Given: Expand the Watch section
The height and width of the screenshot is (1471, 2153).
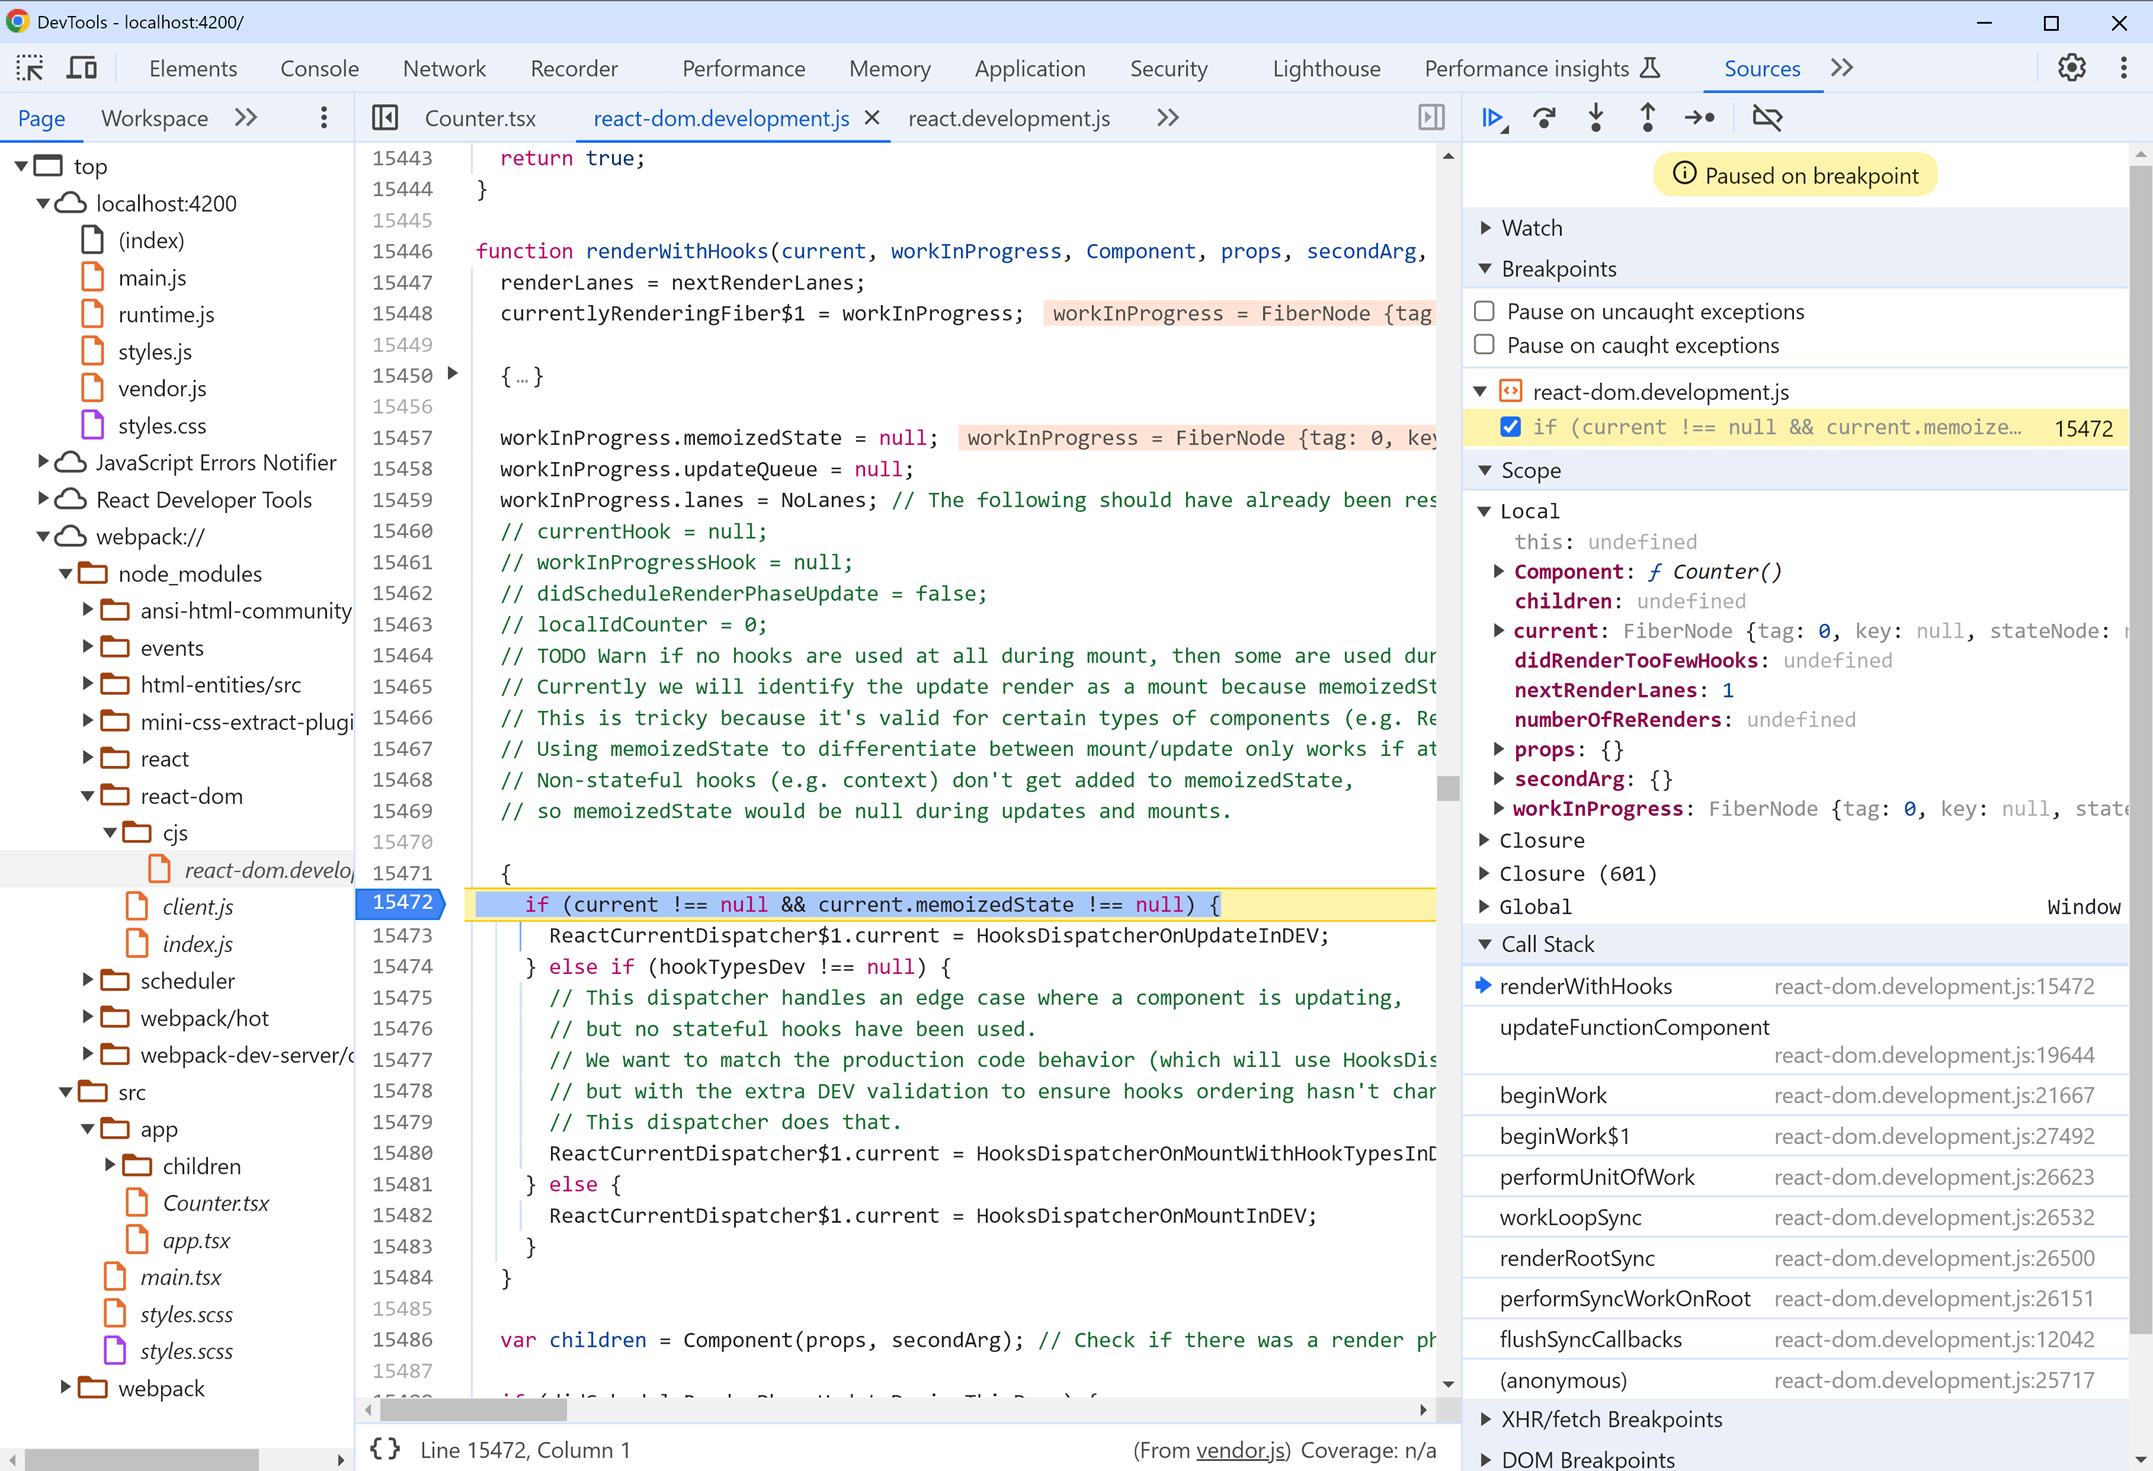Looking at the screenshot, I should coord(1486,228).
